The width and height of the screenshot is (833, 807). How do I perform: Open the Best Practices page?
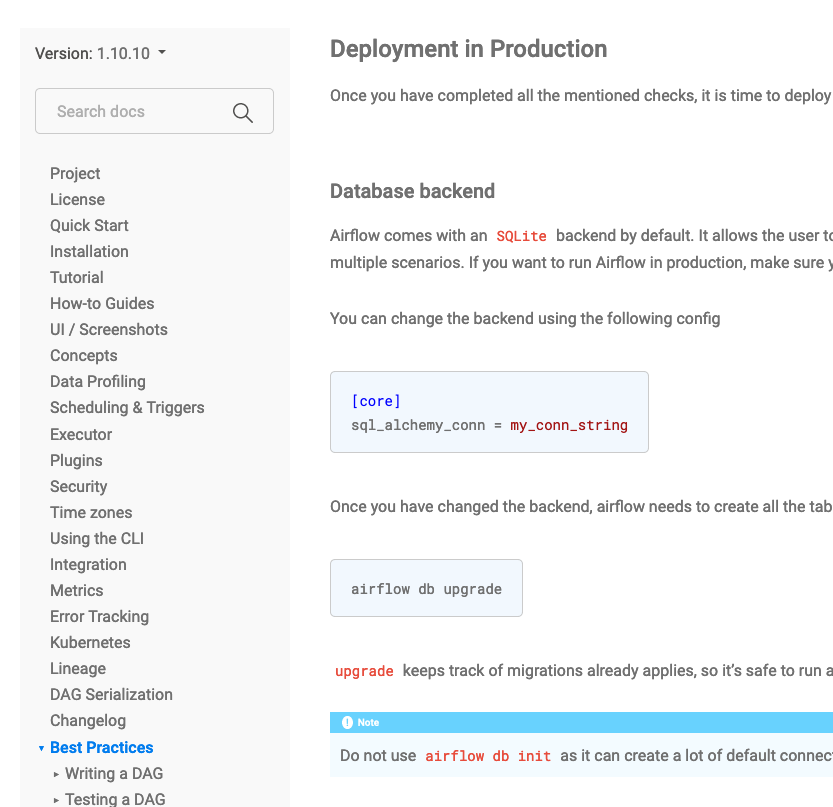tap(102, 747)
